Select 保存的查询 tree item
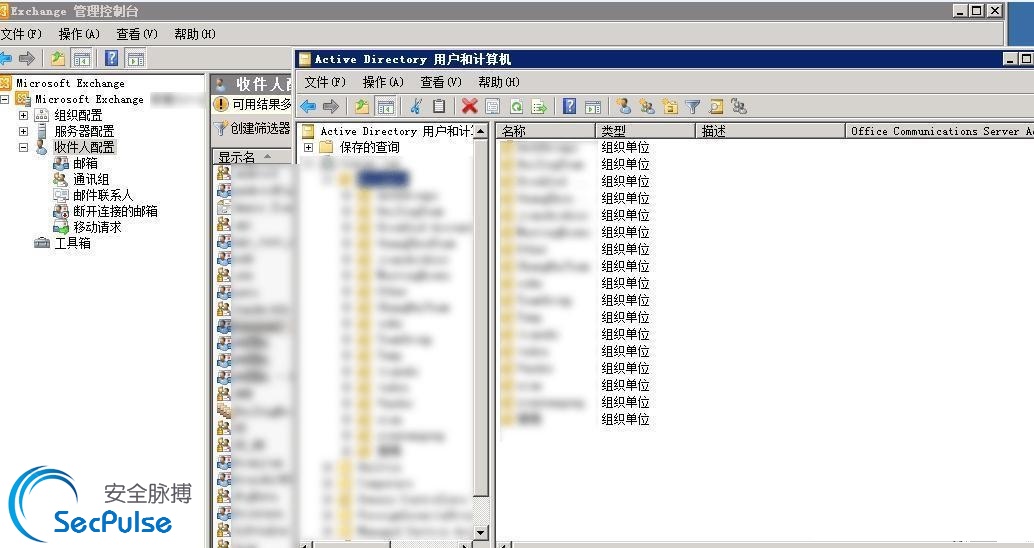The width and height of the screenshot is (1034, 548). [370, 147]
